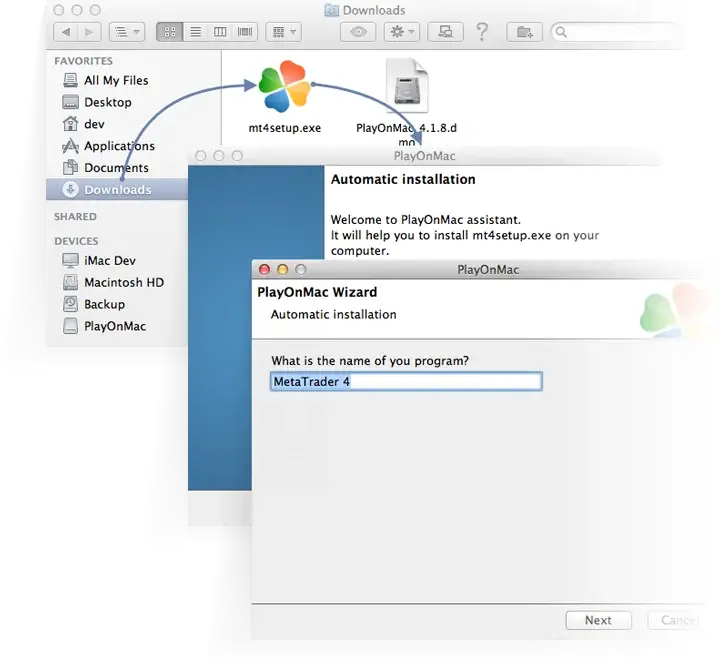The height and width of the screenshot is (664, 728).
Task: Select iMac Dev under Devices
Action: pyautogui.click(x=110, y=260)
